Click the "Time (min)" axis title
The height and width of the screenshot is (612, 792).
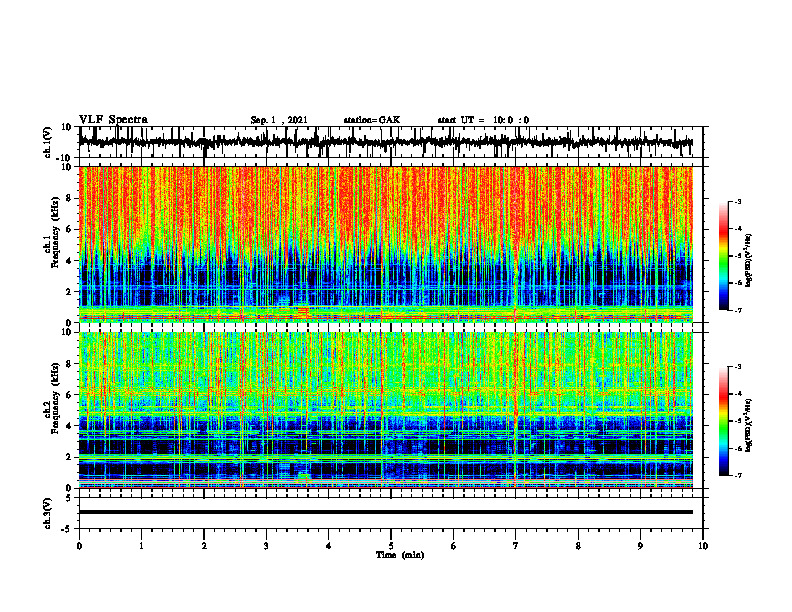point(400,554)
